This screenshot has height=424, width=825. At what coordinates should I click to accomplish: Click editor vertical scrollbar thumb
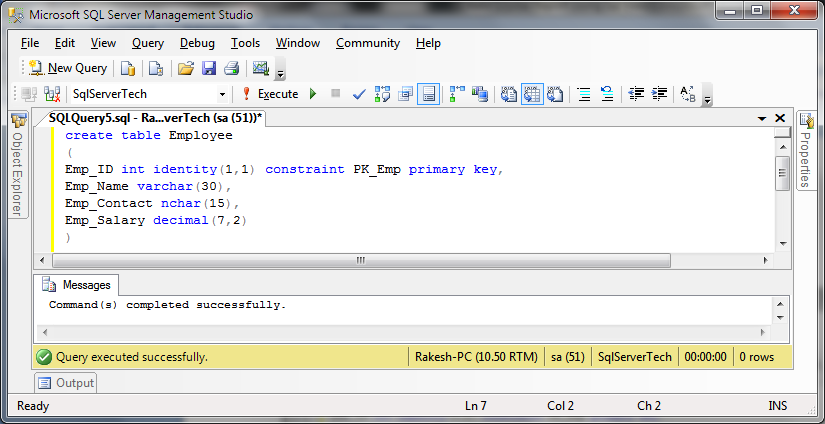(x=782, y=173)
